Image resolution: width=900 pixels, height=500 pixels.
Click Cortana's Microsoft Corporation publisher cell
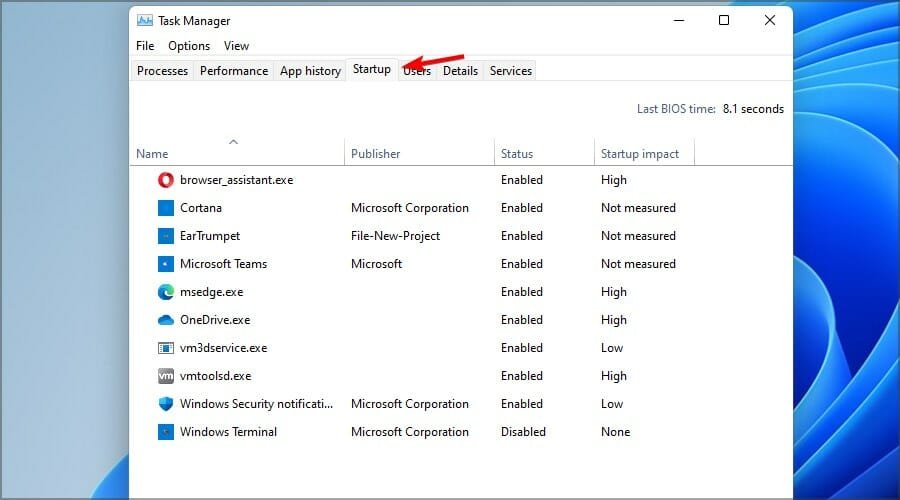410,208
